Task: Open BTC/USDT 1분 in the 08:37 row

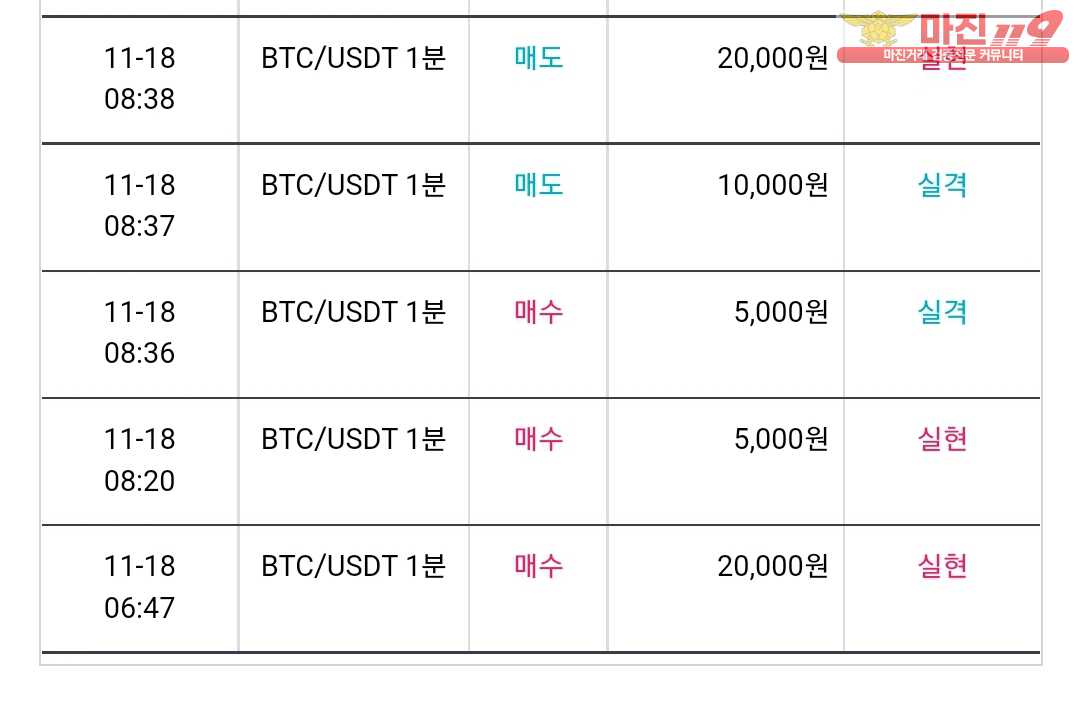Action: (353, 185)
